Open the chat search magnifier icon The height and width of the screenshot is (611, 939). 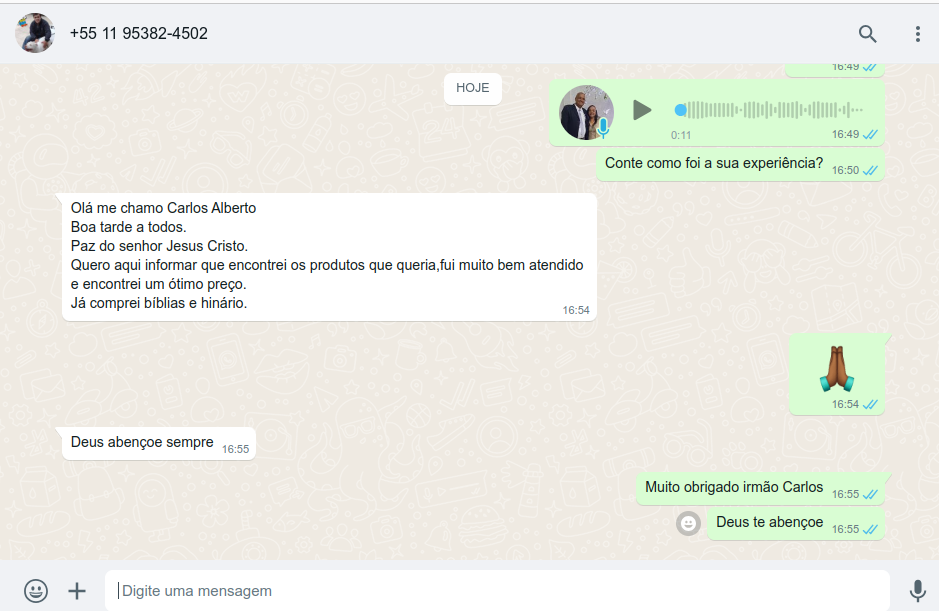coord(867,34)
